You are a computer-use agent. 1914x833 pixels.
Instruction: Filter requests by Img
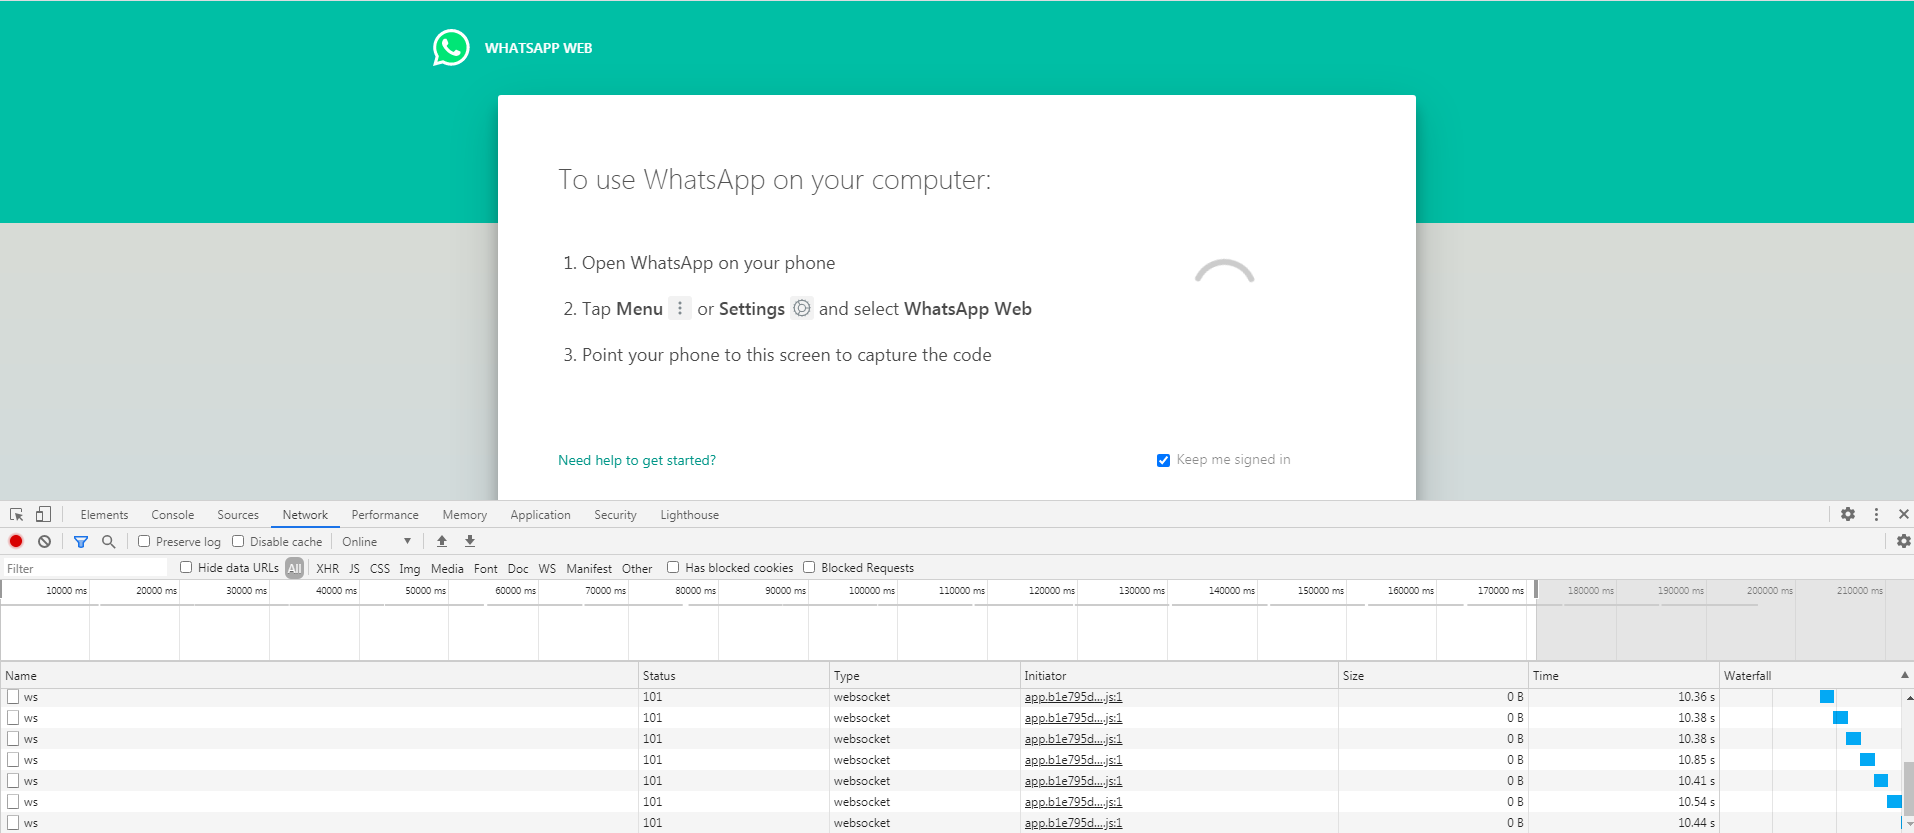pyautogui.click(x=410, y=568)
